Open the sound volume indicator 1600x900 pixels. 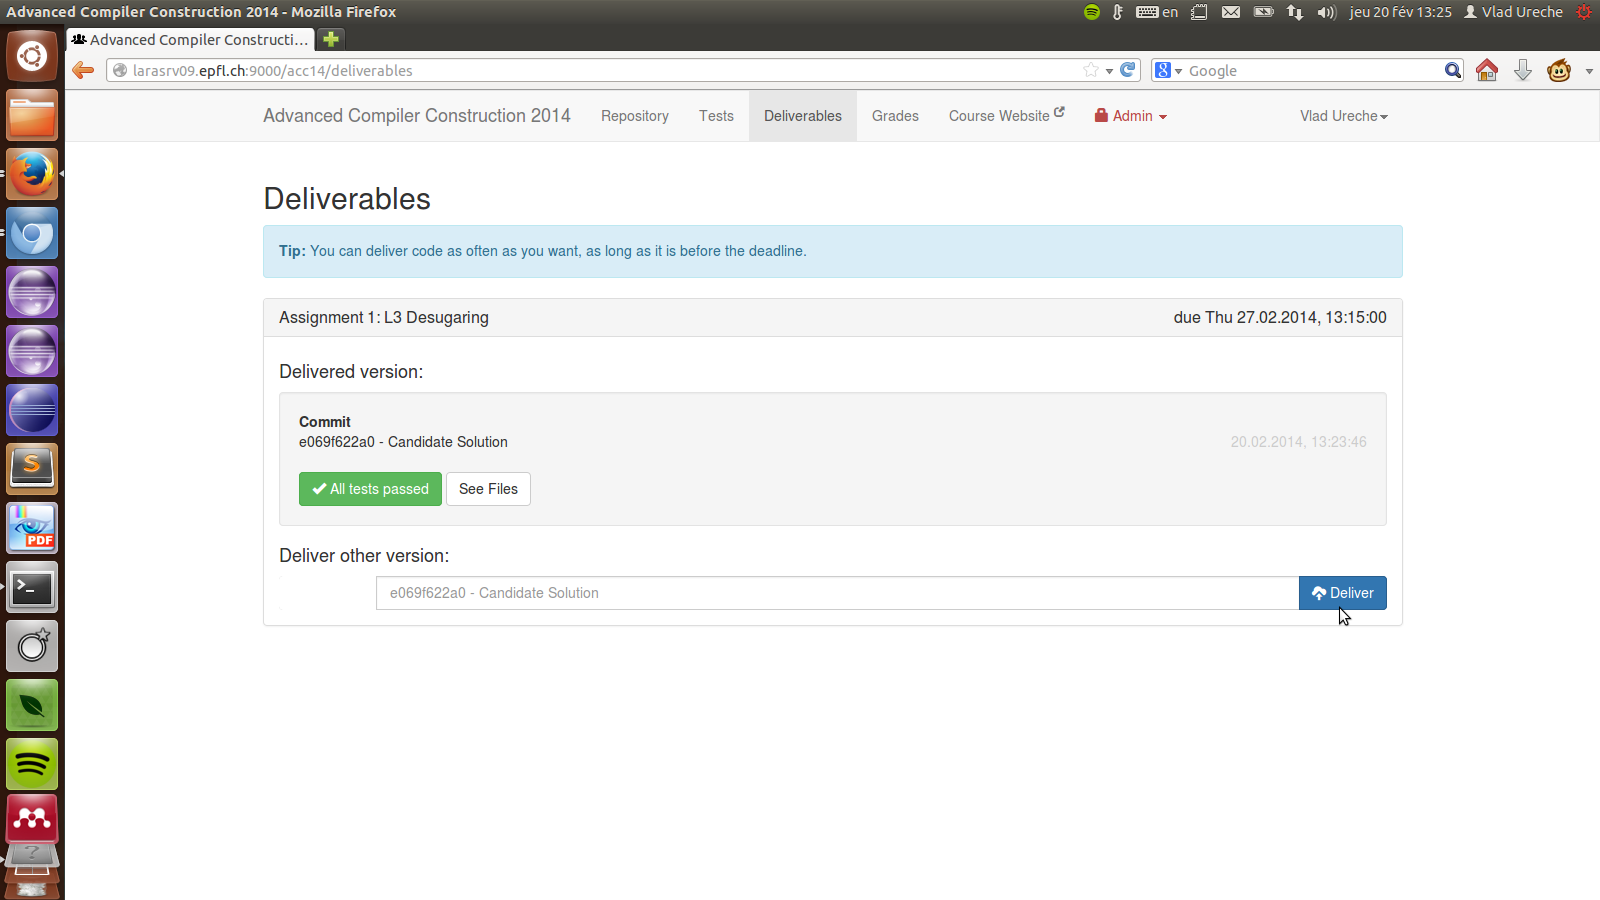(1327, 12)
